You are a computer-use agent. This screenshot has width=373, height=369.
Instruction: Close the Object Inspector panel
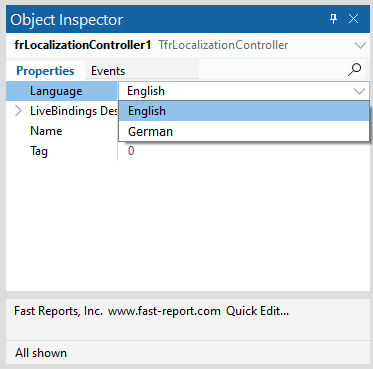(x=353, y=19)
